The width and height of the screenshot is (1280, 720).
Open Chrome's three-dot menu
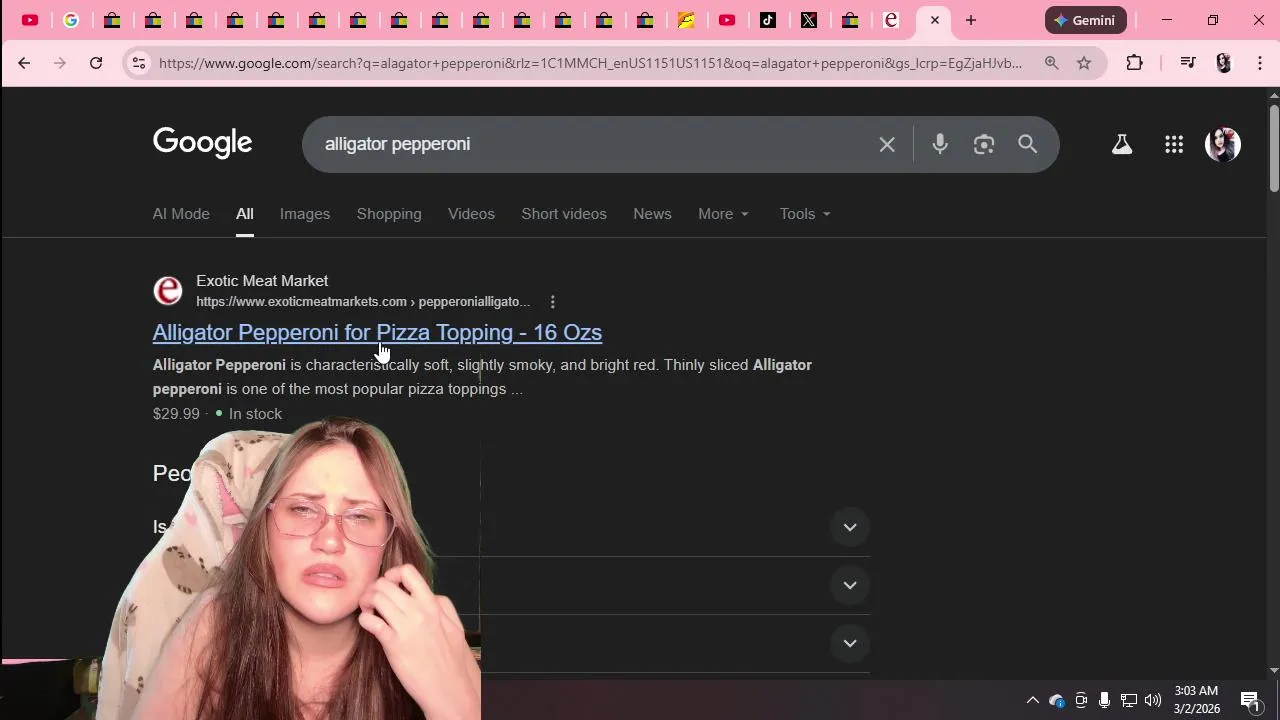pos(1259,63)
